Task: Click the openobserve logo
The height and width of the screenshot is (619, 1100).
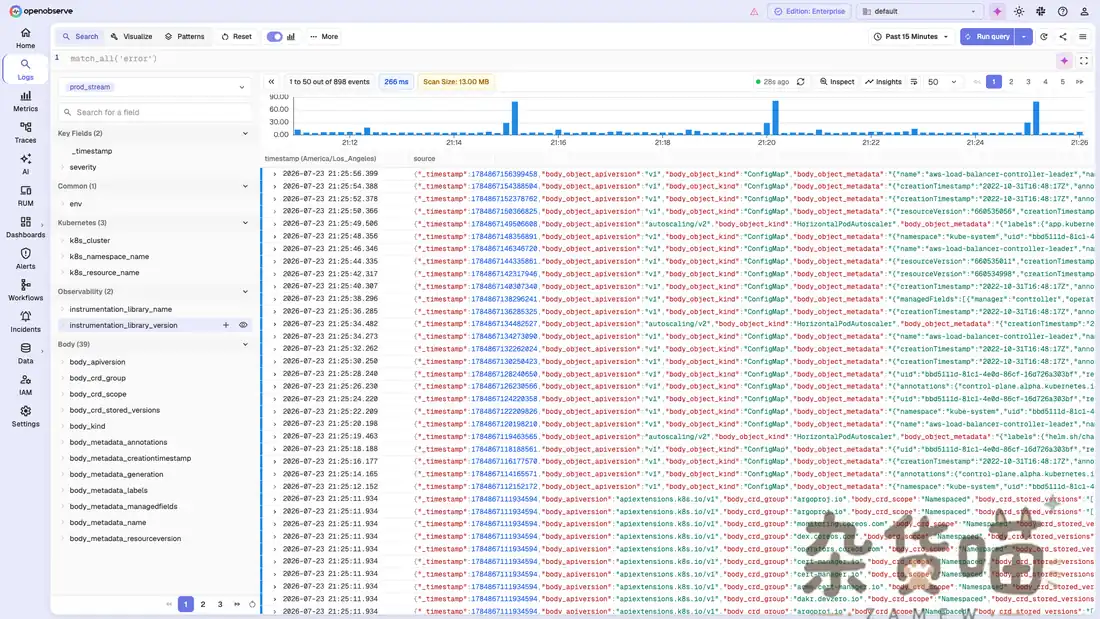Action: [x=41, y=11]
